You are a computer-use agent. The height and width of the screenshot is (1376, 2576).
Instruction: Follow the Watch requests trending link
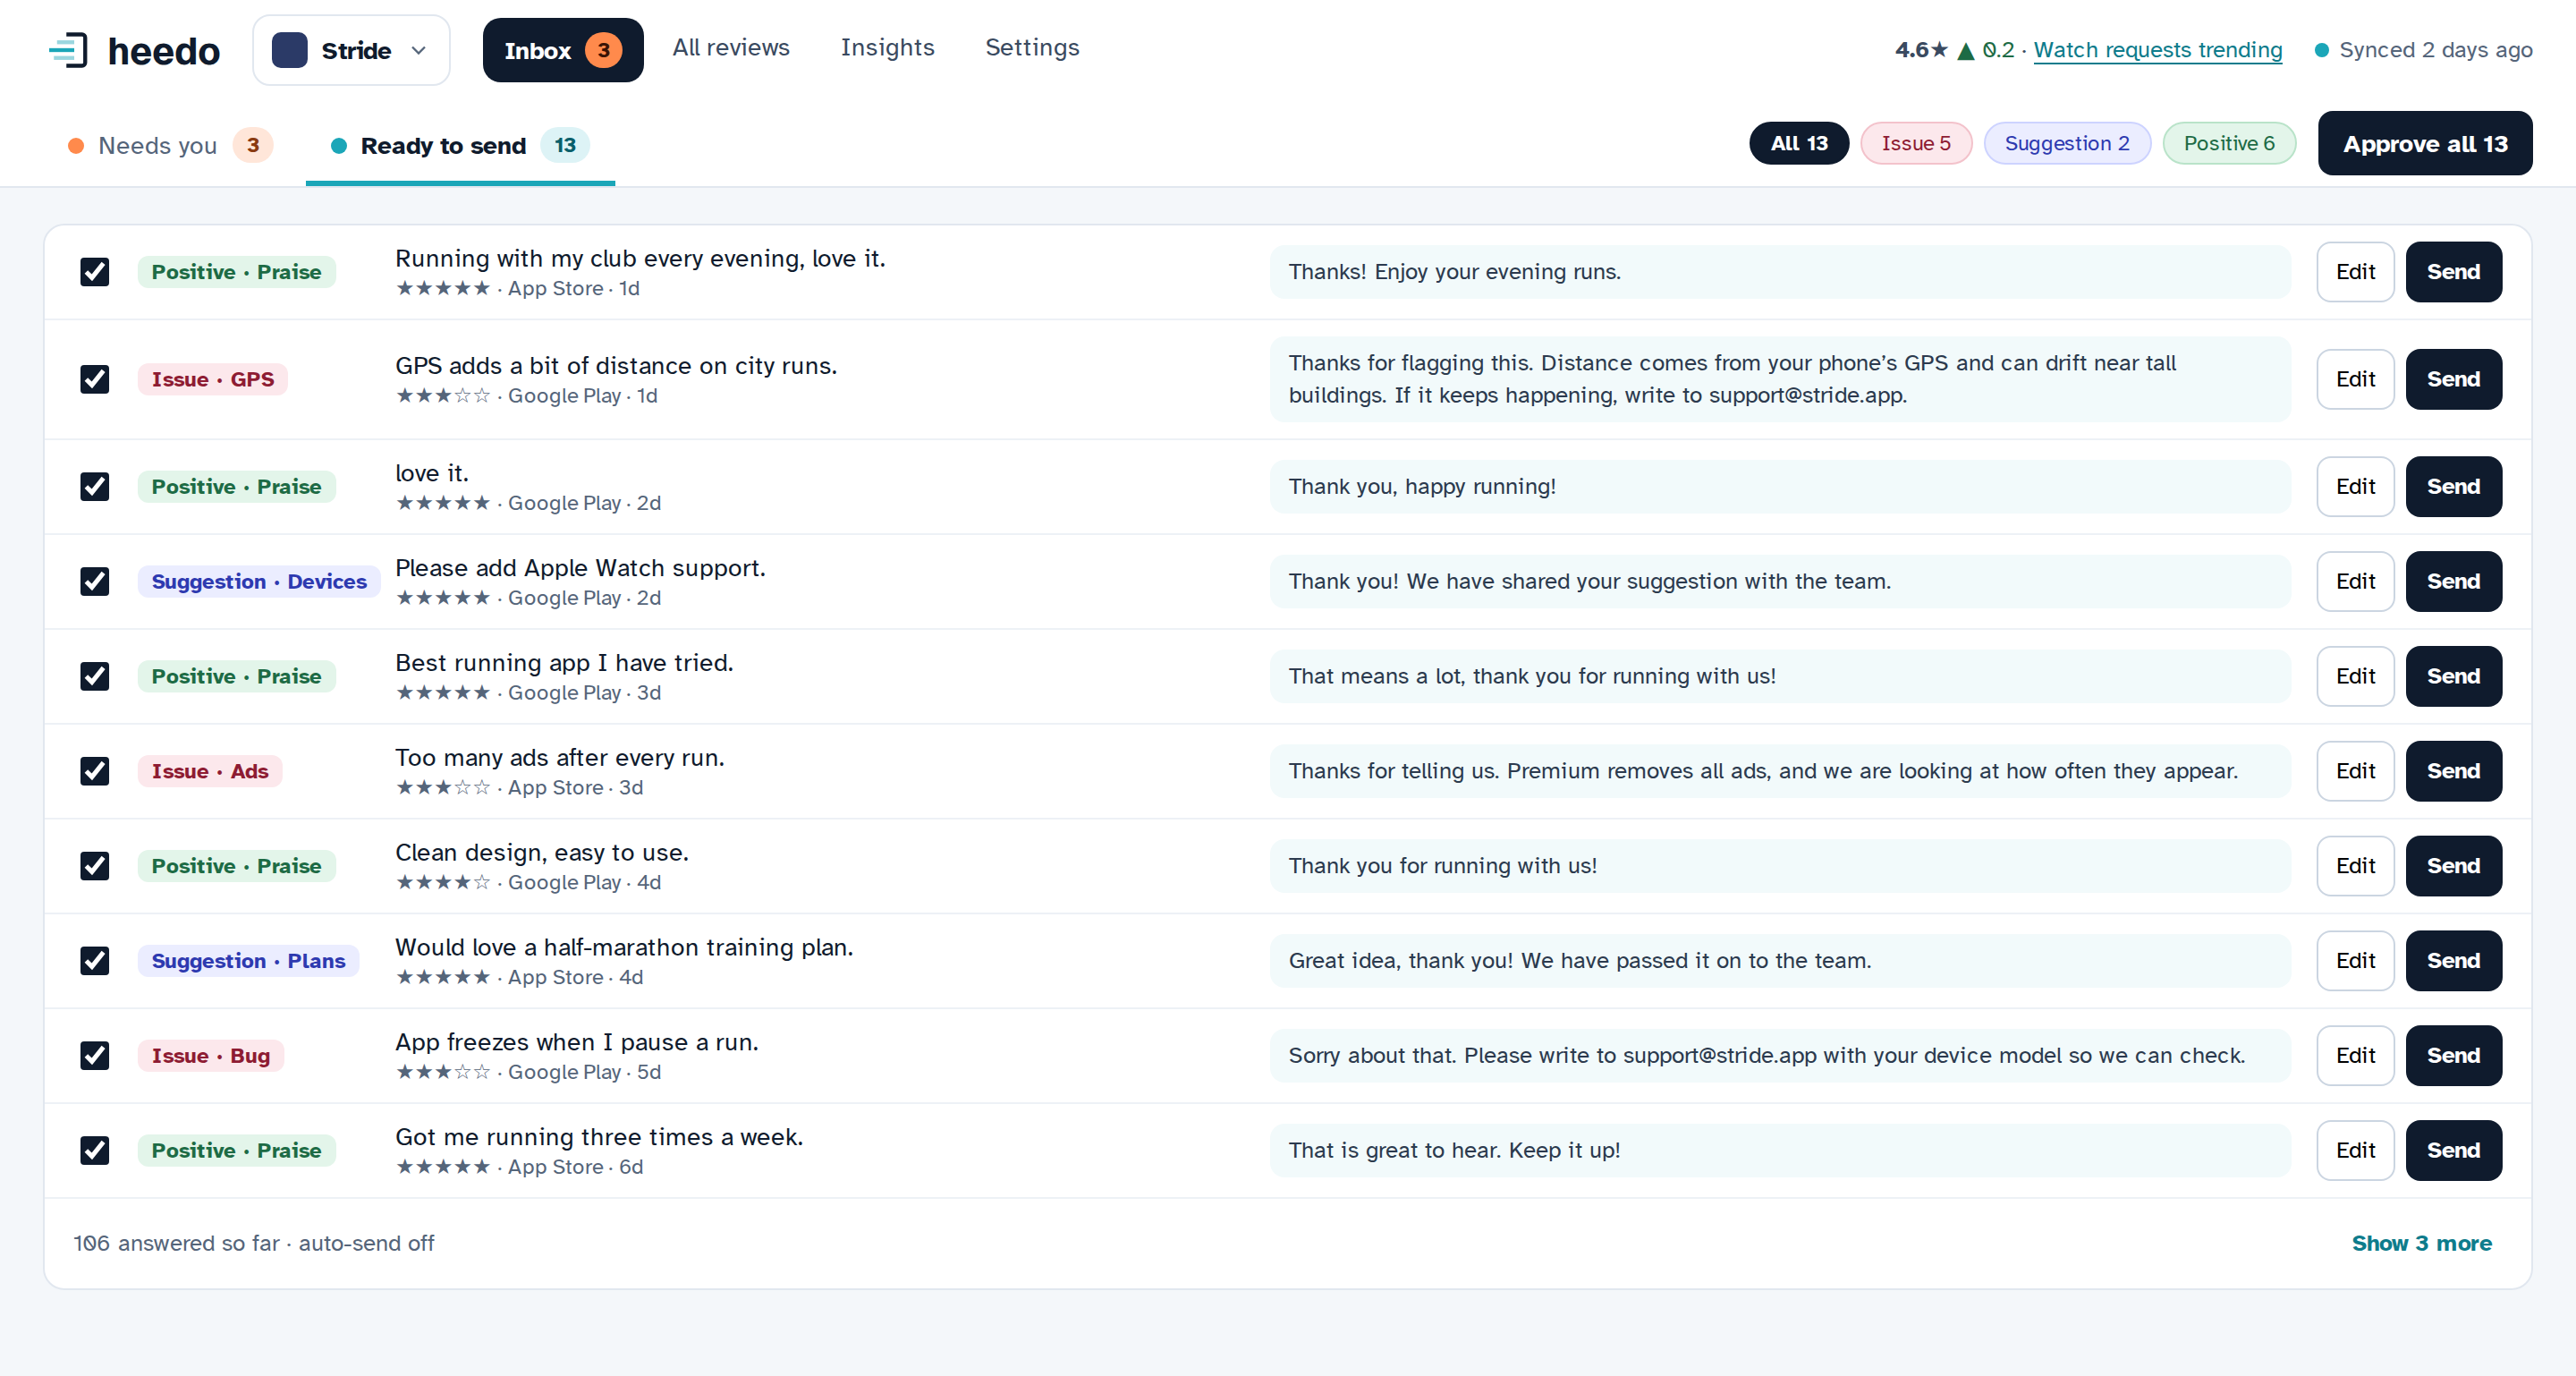click(2158, 50)
